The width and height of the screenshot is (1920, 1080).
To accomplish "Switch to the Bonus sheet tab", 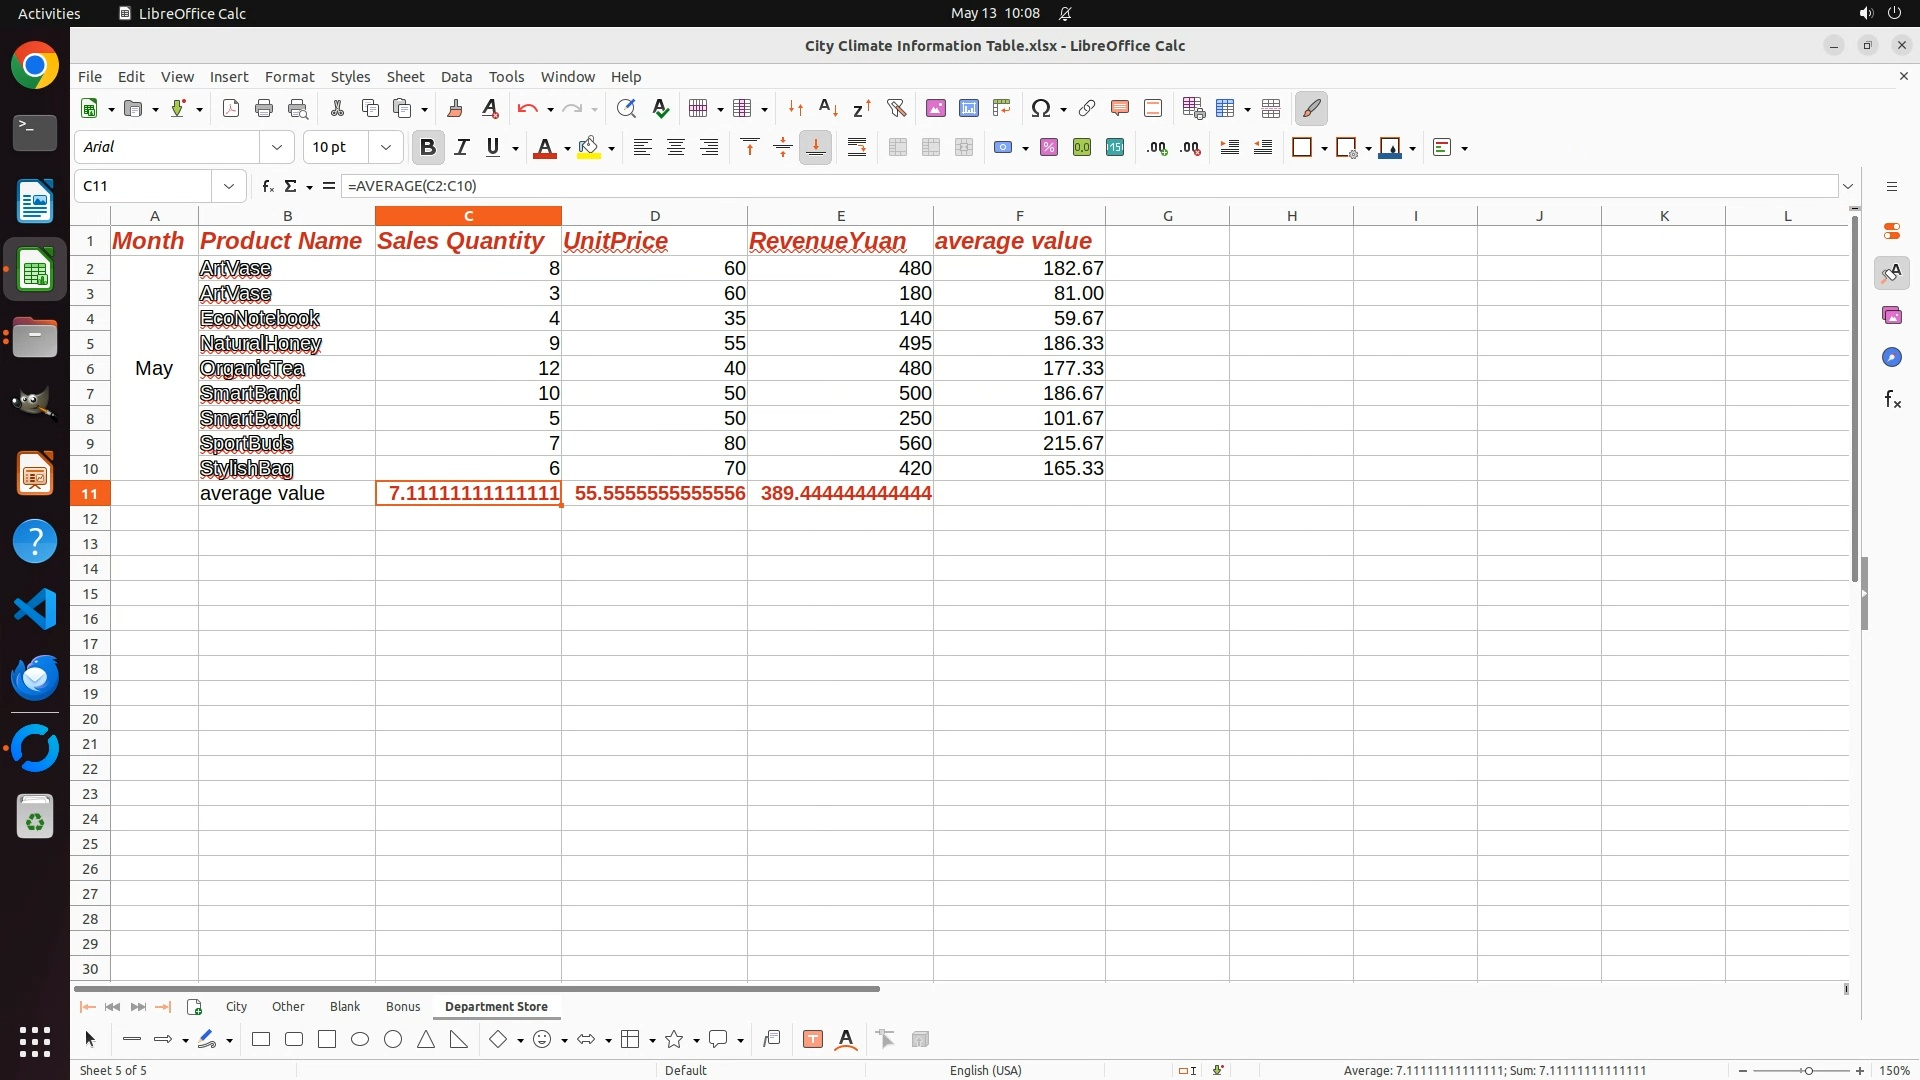I will point(402,1007).
